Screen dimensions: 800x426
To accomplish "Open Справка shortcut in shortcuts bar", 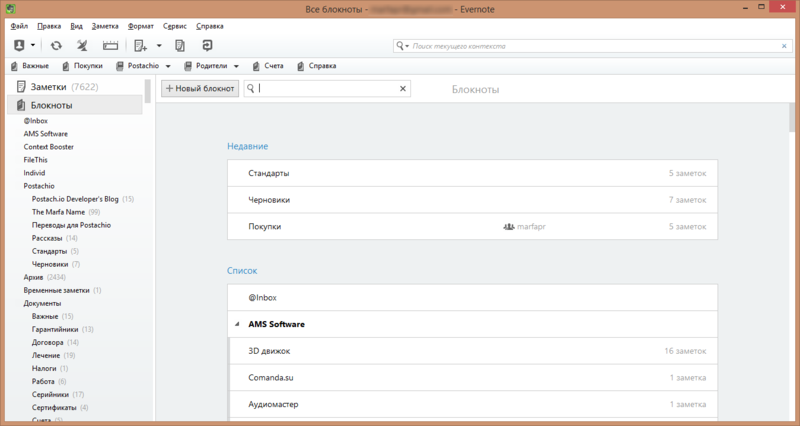I will coord(317,66).
